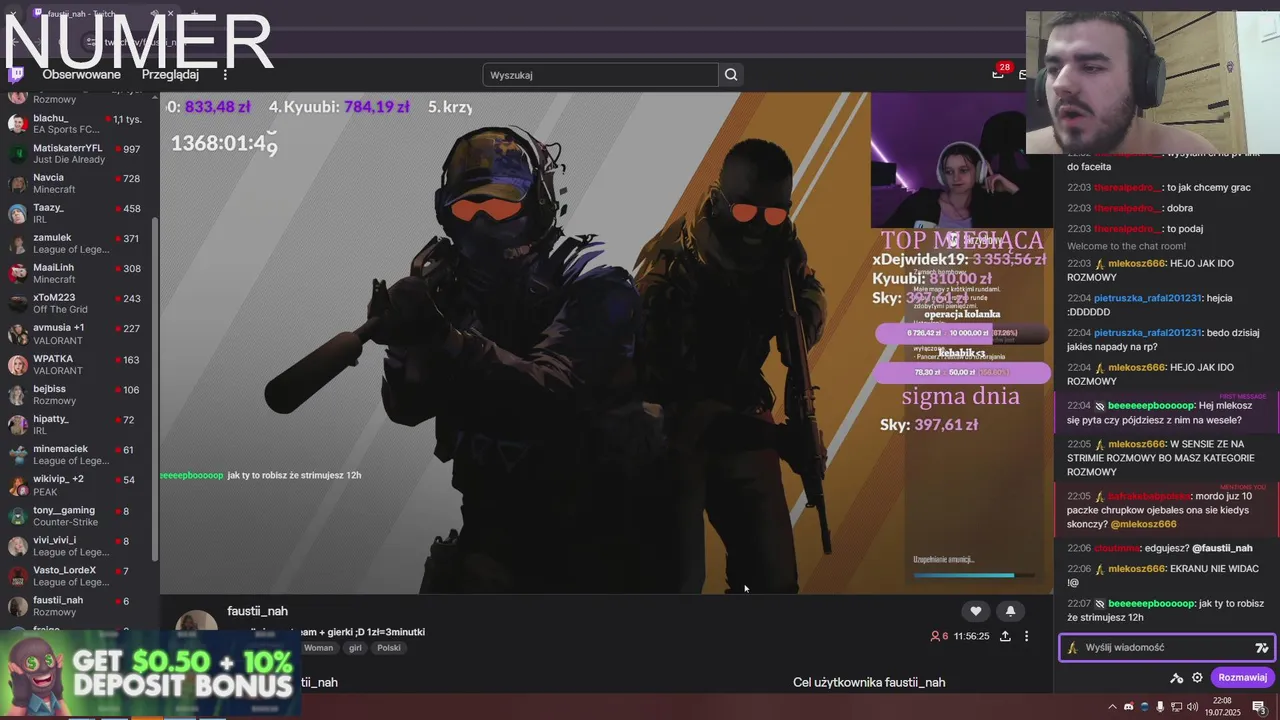Open channel points banana icon
This screenshot has width=1280, height=720.
[1073, 648]
